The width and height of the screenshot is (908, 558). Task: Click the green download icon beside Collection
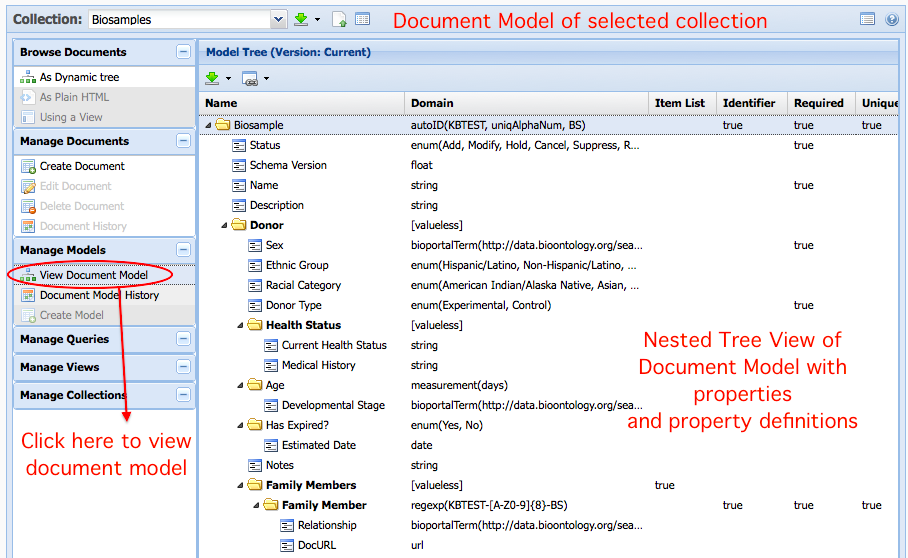click(x=301, y=19)
